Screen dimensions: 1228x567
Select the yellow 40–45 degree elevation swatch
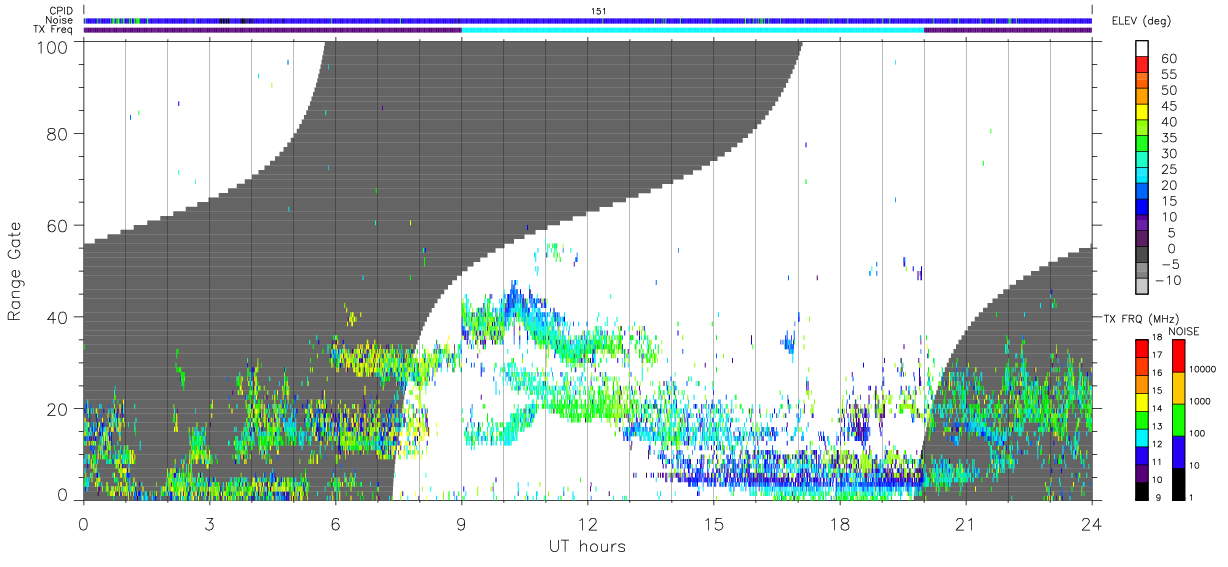click(1143, 114)
